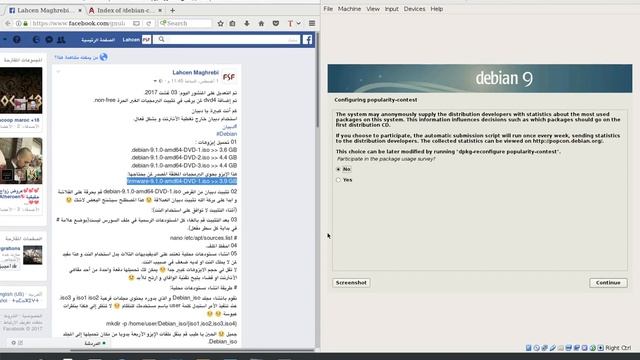Click debian-9.1.0-amd64-DVD-2.iso text line
This screenshot has width=640, height=360.
coord(184,158)
